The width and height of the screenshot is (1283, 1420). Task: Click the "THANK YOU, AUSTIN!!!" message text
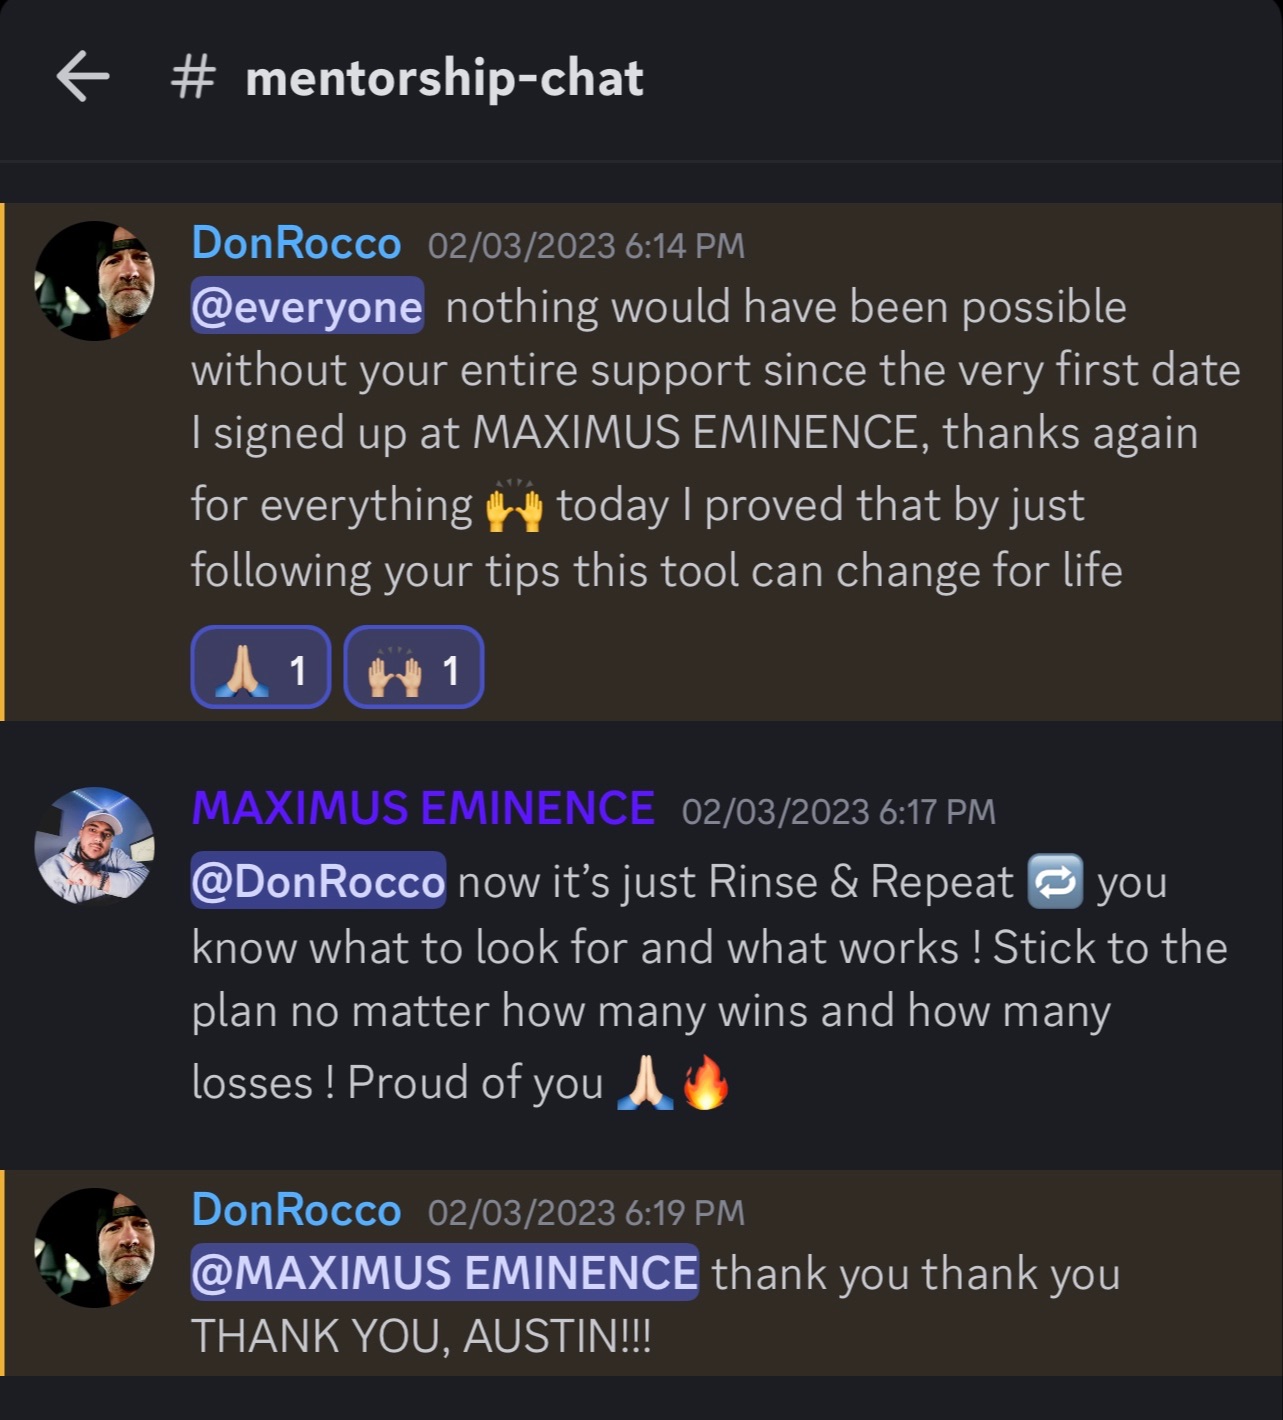click(x=421, y=1336)
